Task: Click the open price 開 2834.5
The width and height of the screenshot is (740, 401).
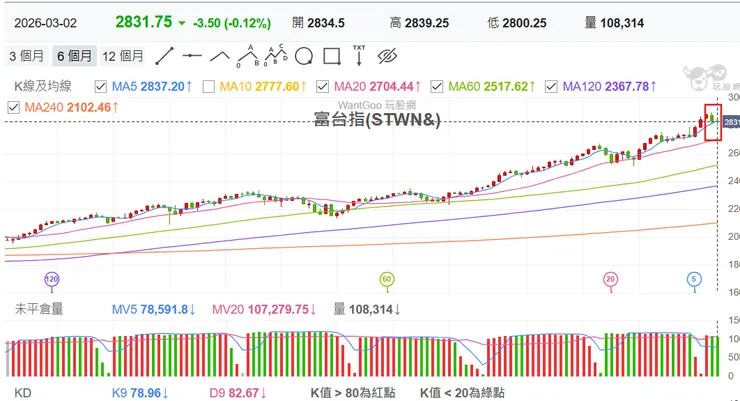Action: pyautogui.click(x=319, y=23)
